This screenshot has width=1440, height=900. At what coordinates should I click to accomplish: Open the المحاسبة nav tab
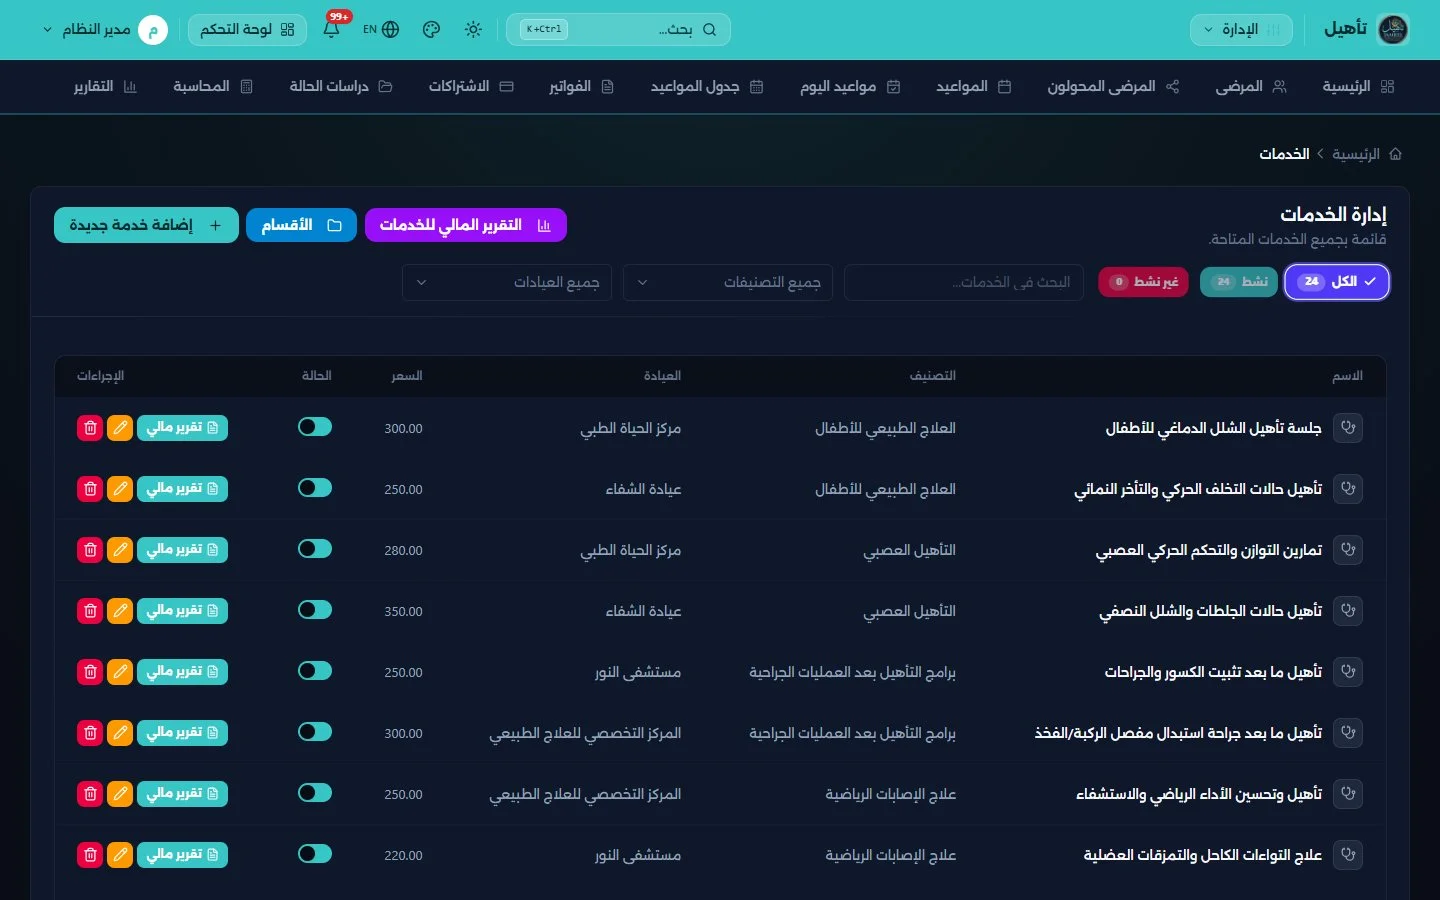tap(213, 87)
